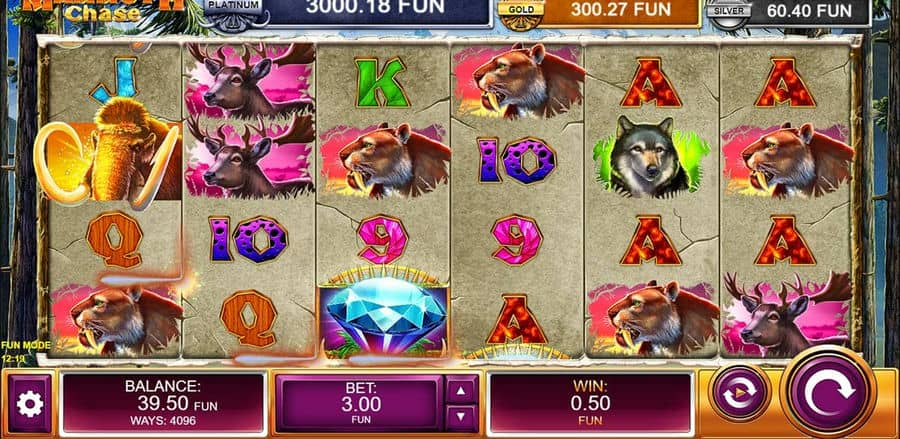The height and width of the screenshot is (439, 900).
Task: Click the purple 10 symbol on reel two
Action: (248, 239)
